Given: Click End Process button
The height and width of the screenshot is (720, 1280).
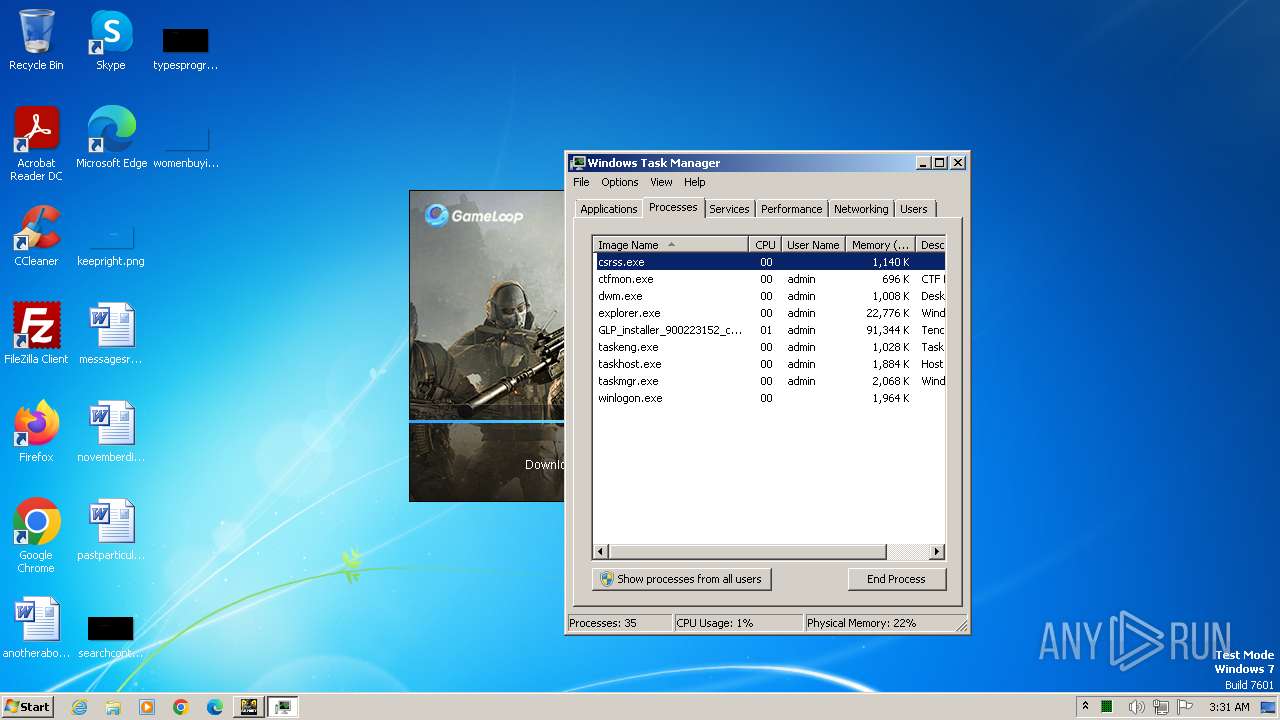Looking at the screenshot, I should coord(896,579).
